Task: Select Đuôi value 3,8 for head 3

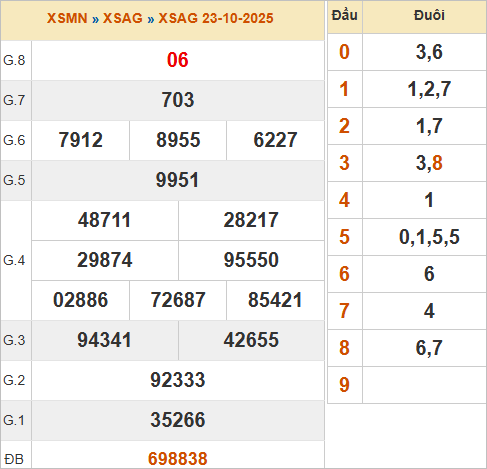Action: (x=429, y=163)
